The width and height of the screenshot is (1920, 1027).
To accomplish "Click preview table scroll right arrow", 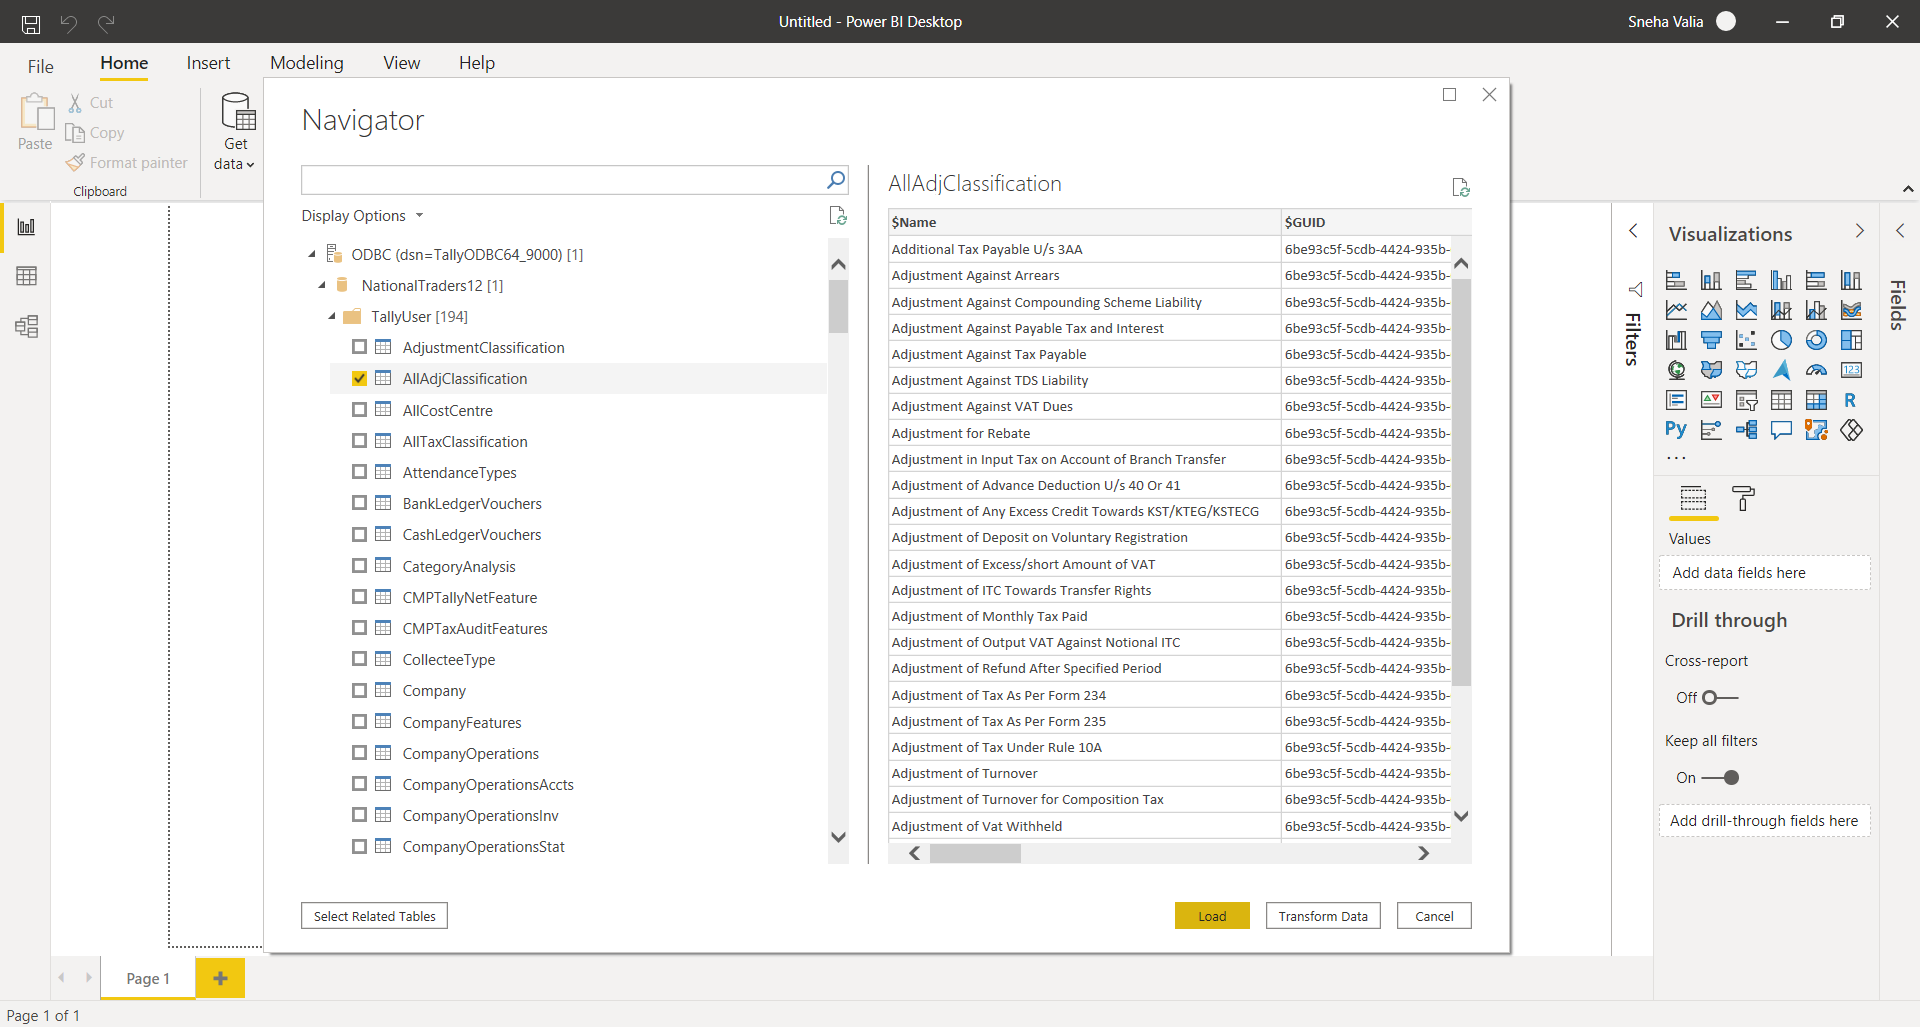I will (x=1423, y=853).
